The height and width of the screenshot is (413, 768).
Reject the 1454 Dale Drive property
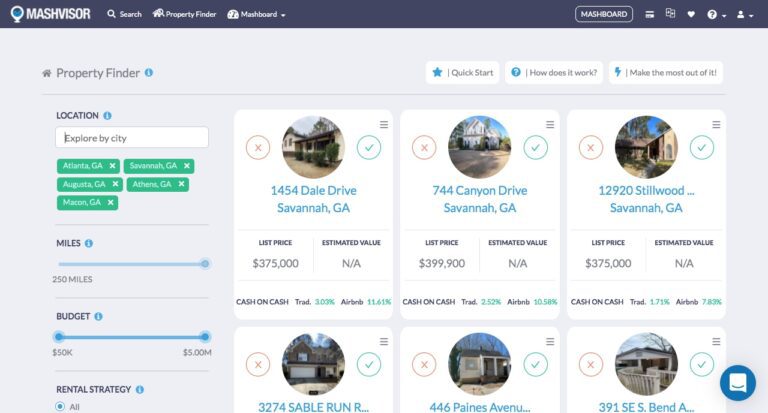click(x=258, y=147)
